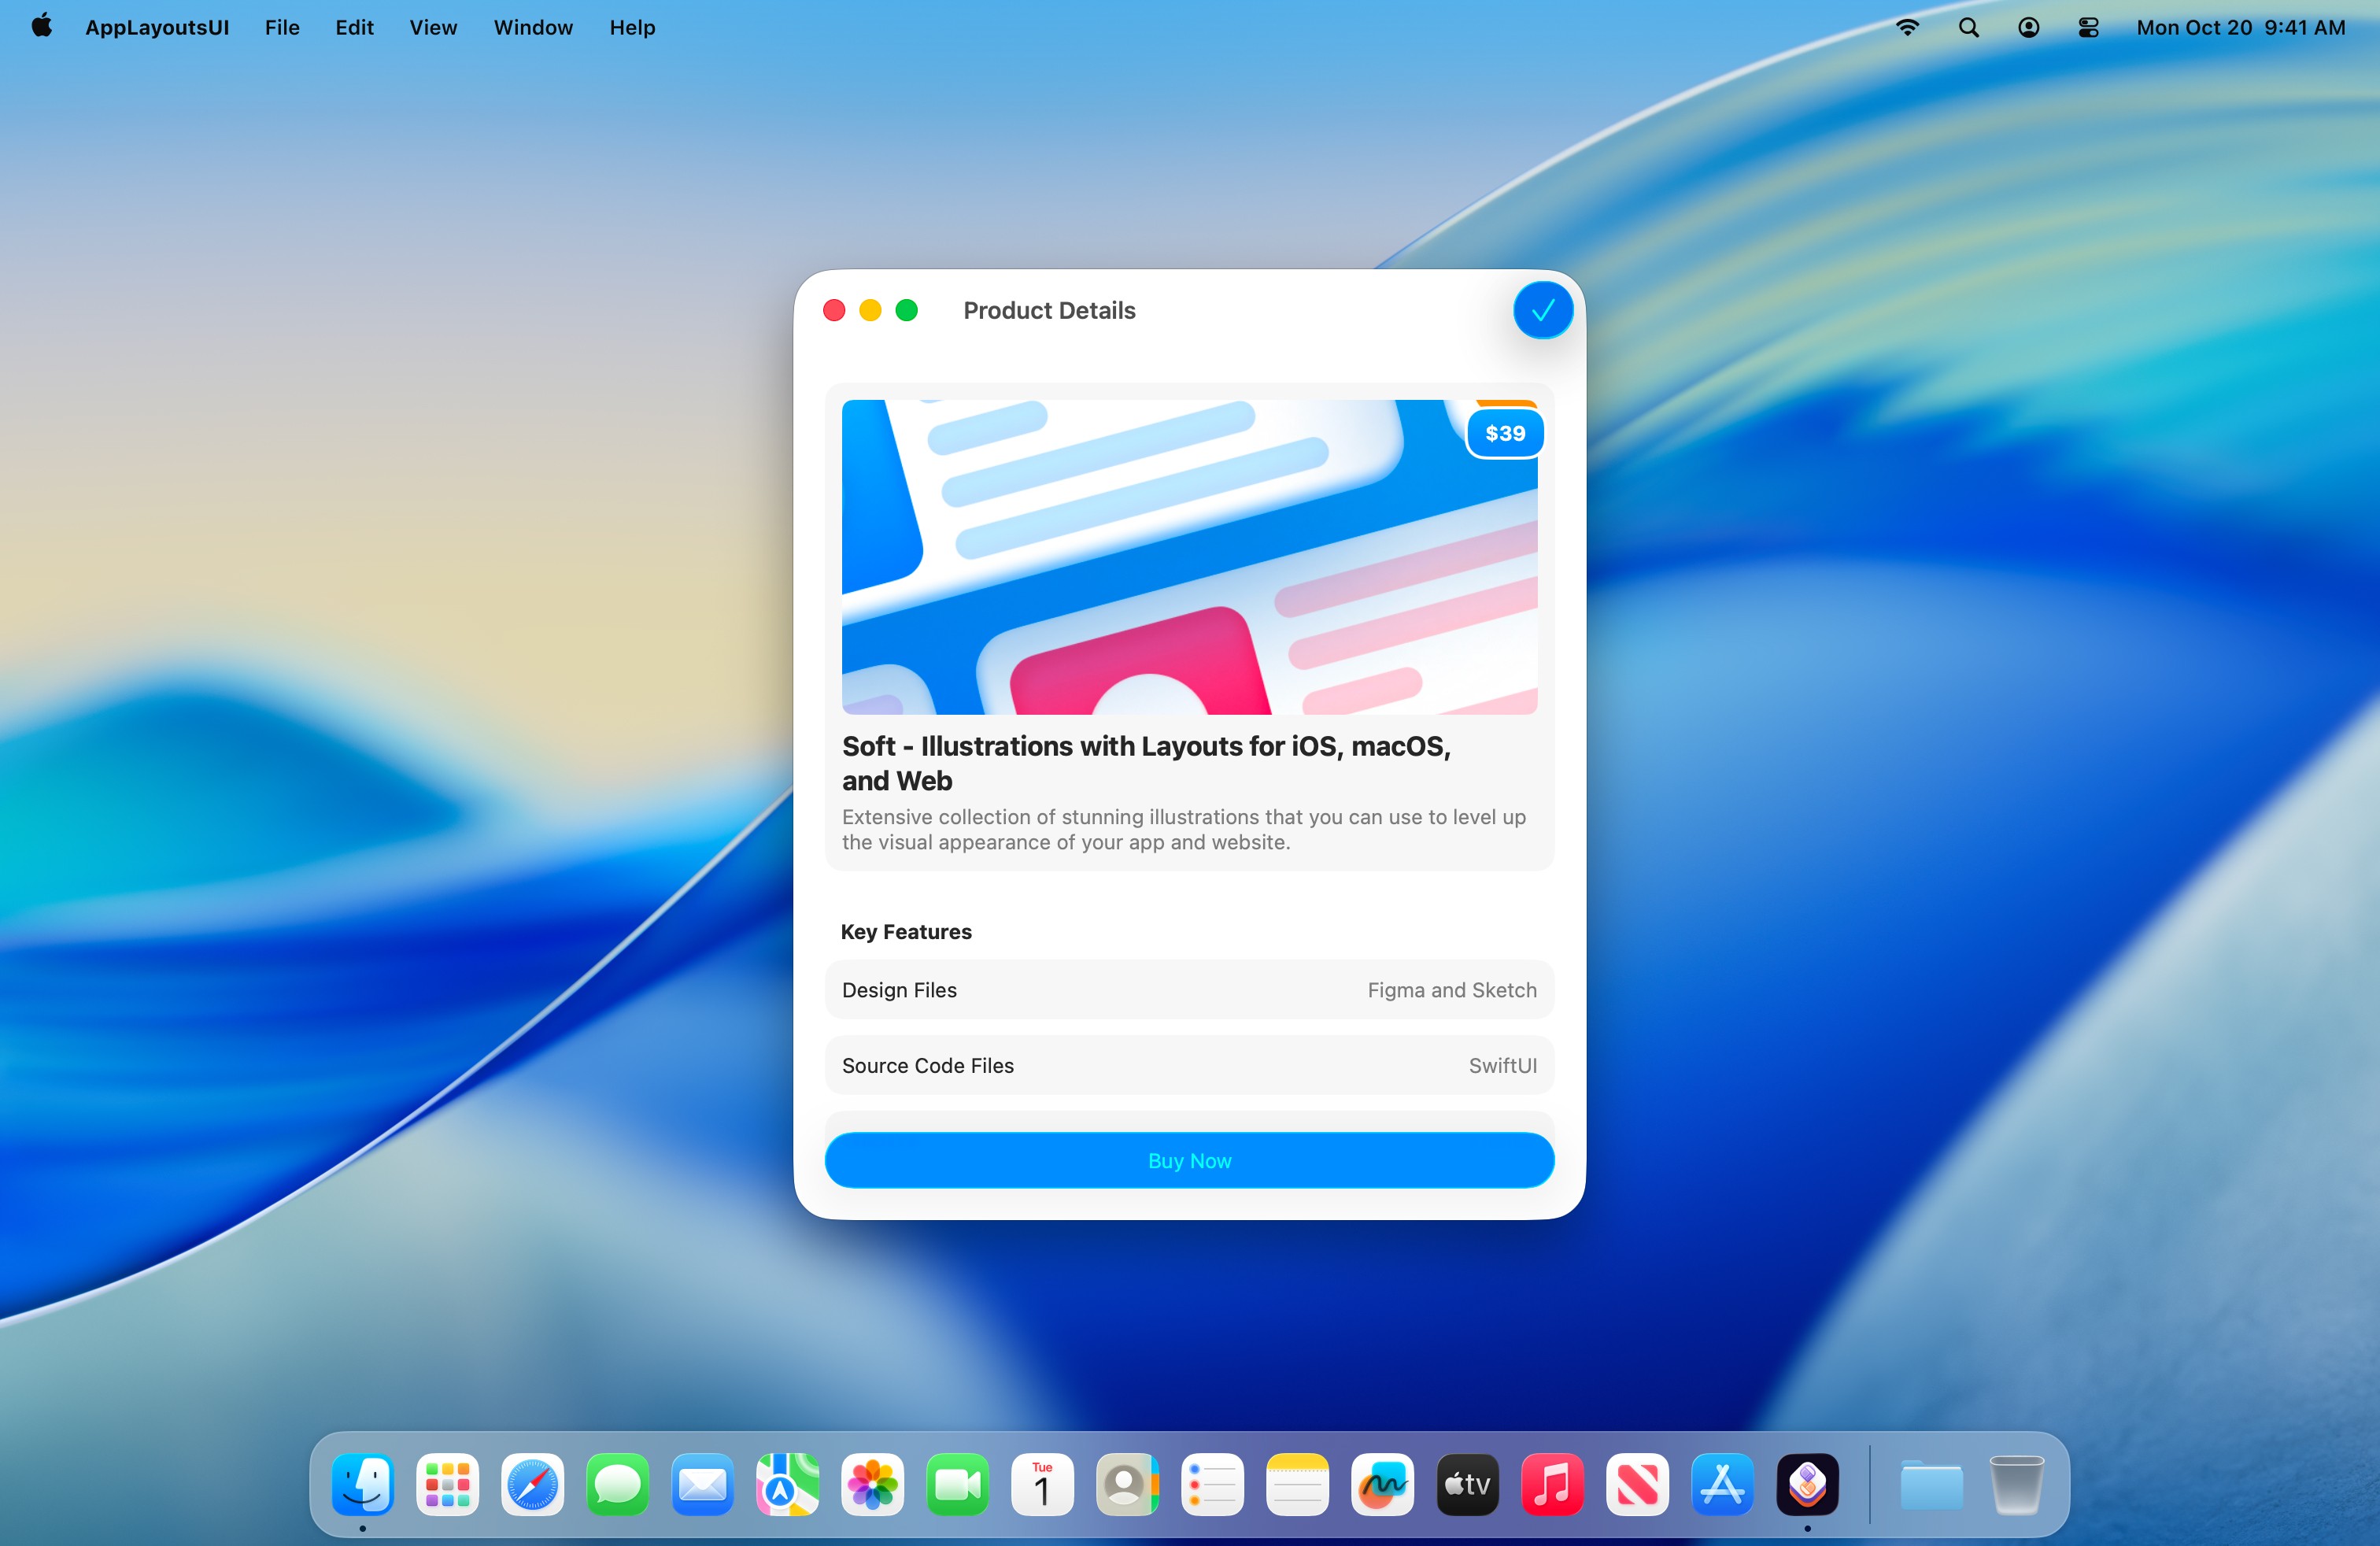
Task: Open App Store from the Dock
Action: (x=1722, y=1484)
